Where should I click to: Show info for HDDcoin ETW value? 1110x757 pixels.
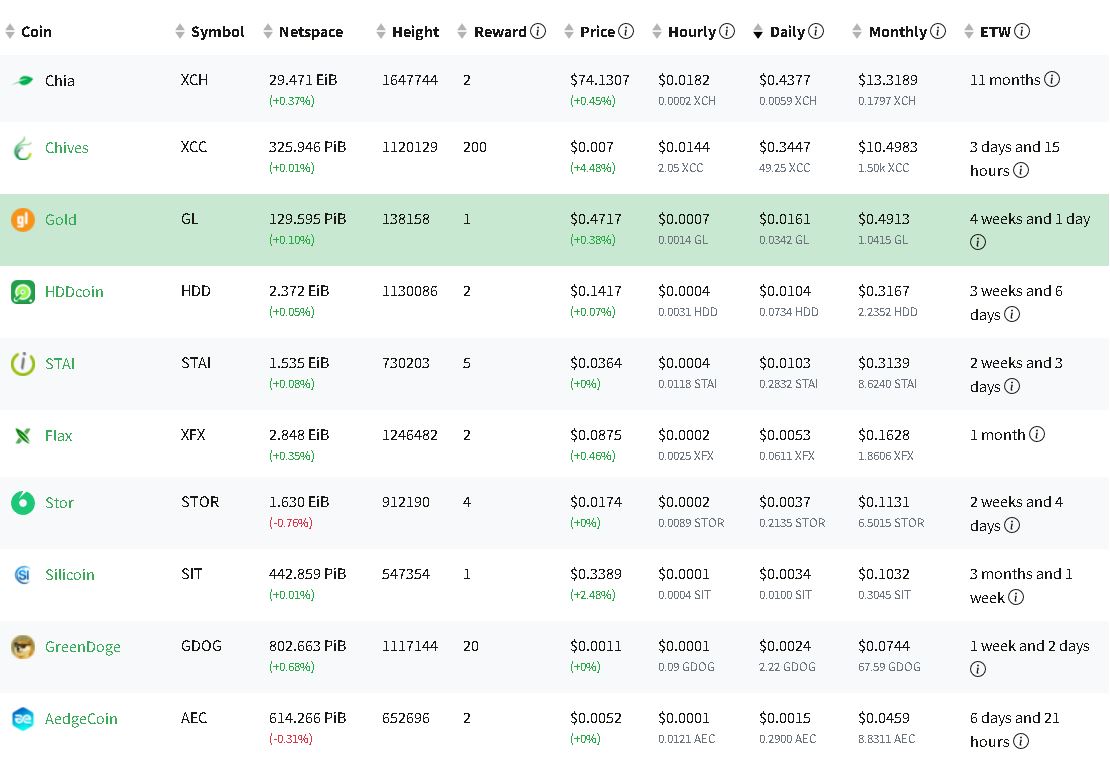coord(1012,314)
